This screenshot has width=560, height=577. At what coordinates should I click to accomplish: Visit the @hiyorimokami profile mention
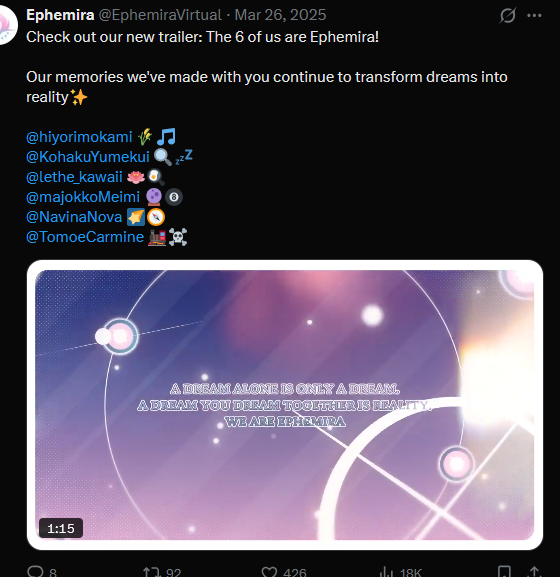[x=79, y=137]
